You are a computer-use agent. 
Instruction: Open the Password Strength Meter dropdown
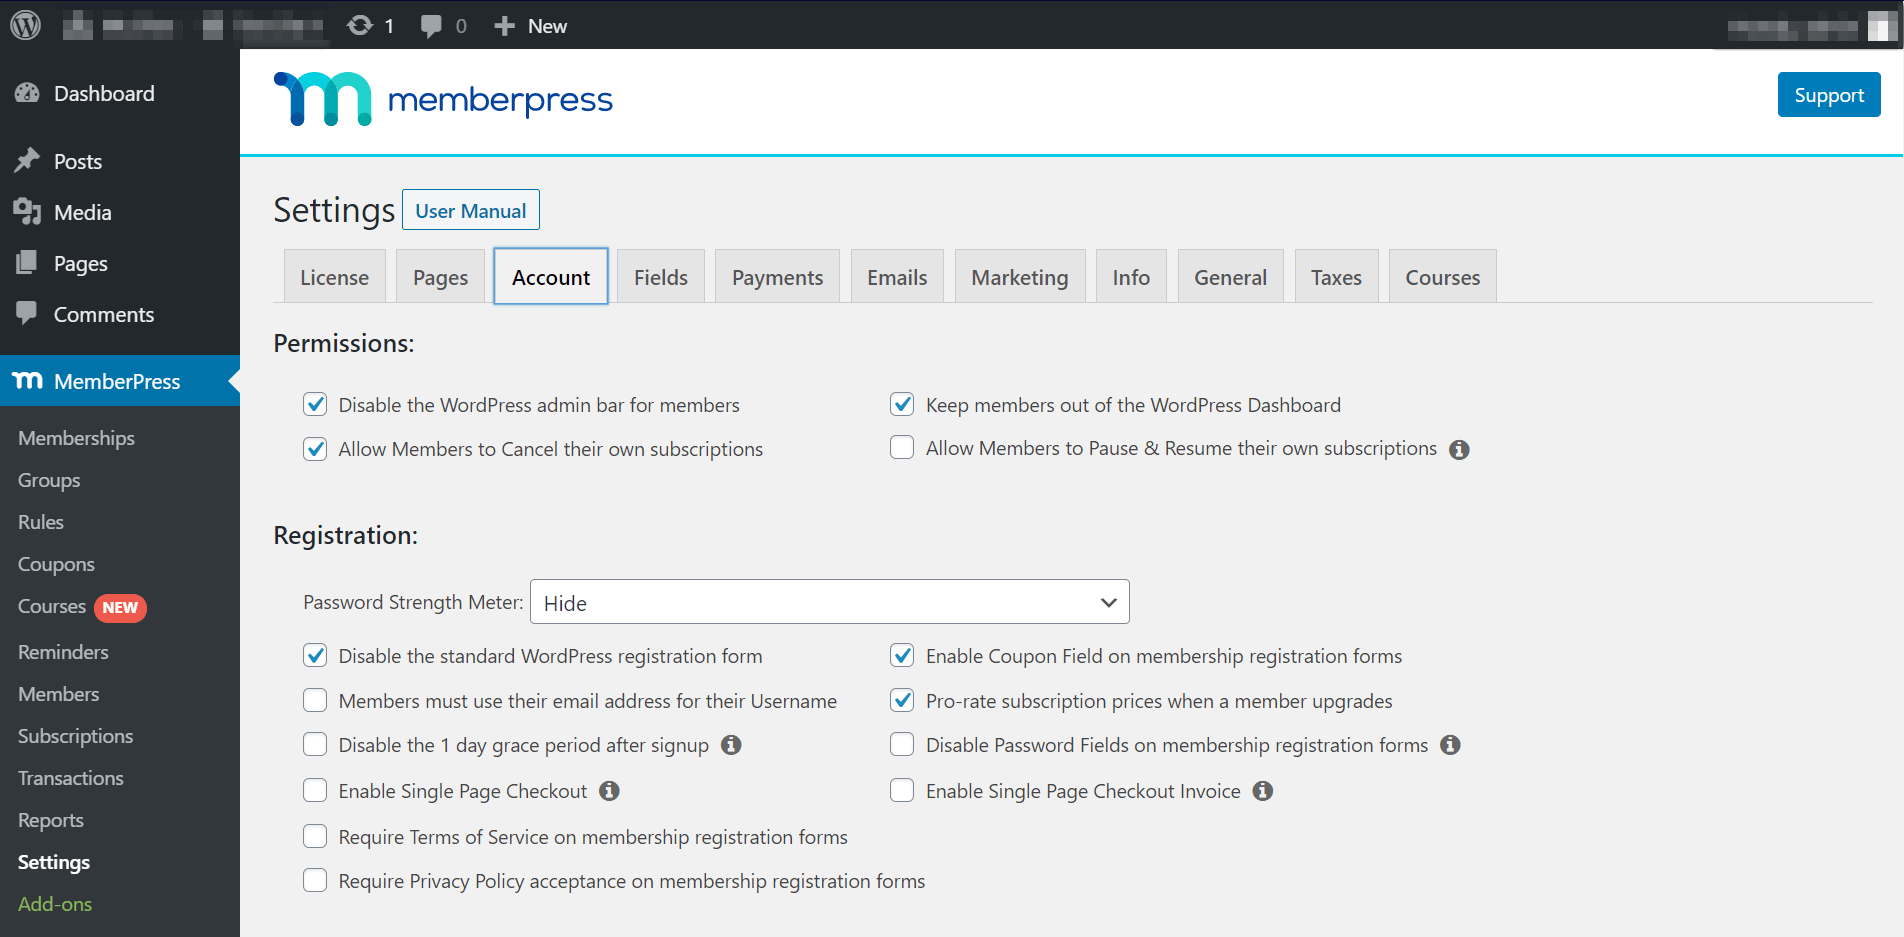(x=830, y=602)
